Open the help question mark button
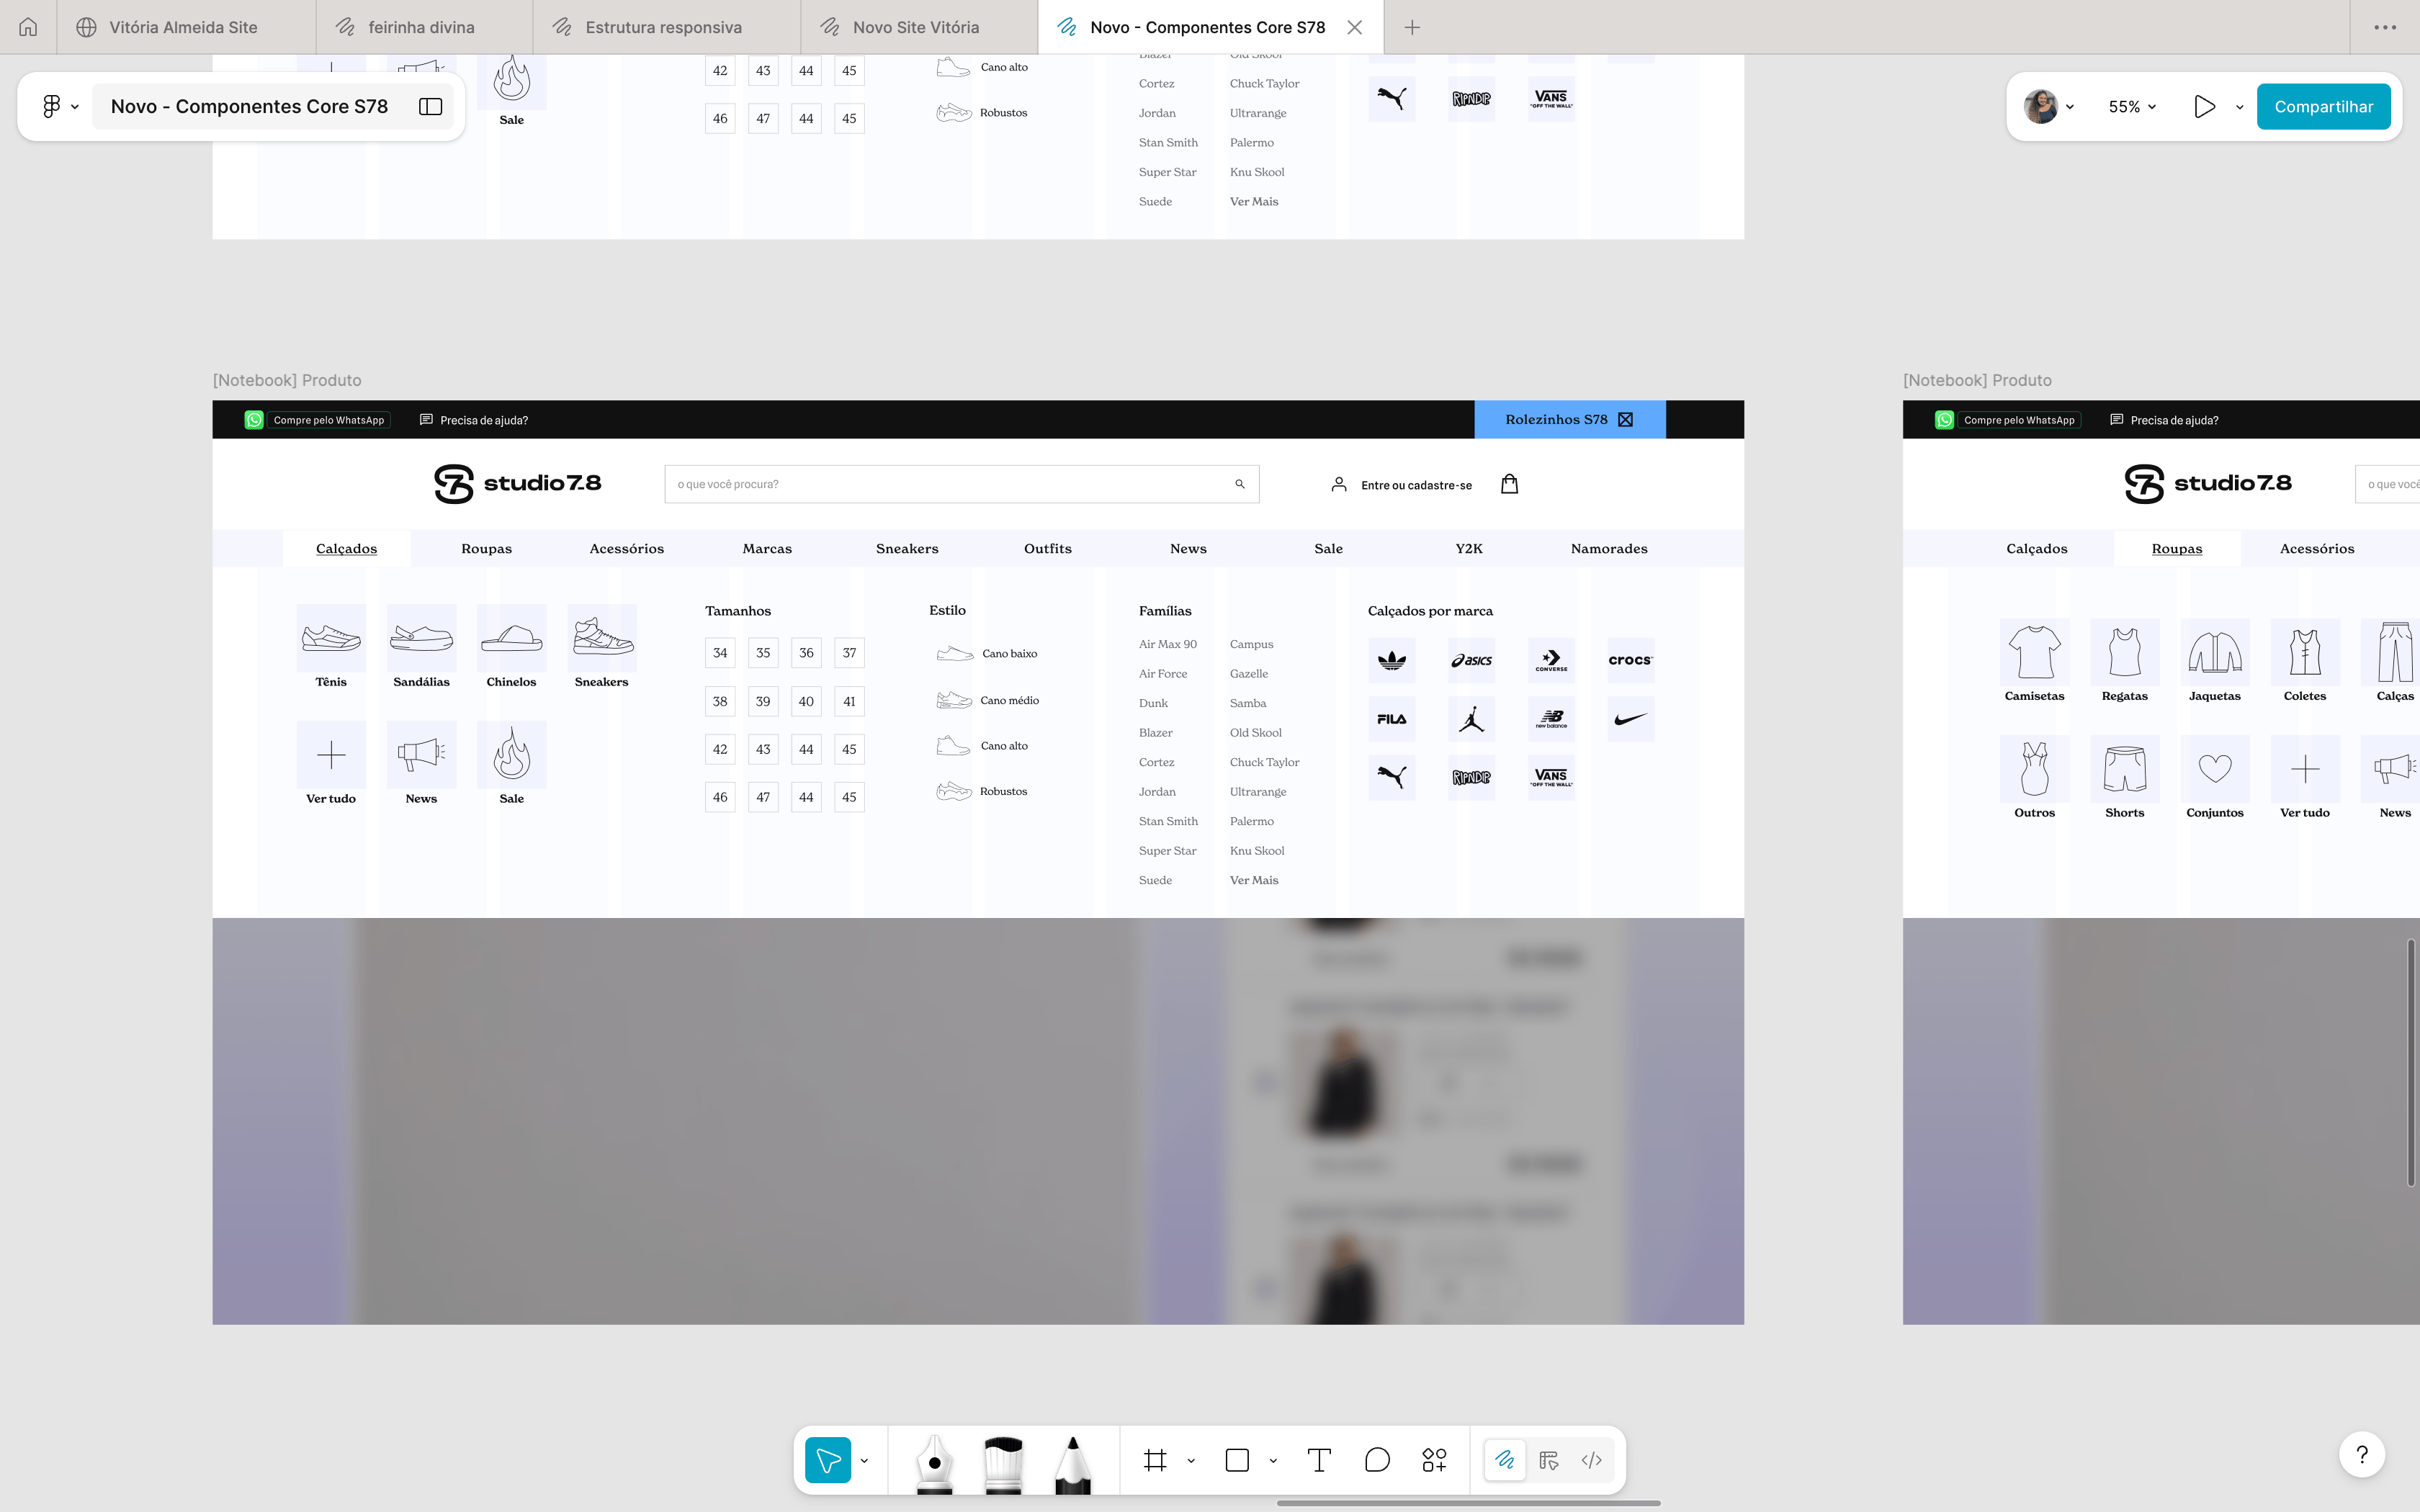The width and height of the screenshot is (2420, 1512). tap(2362, 1455)
